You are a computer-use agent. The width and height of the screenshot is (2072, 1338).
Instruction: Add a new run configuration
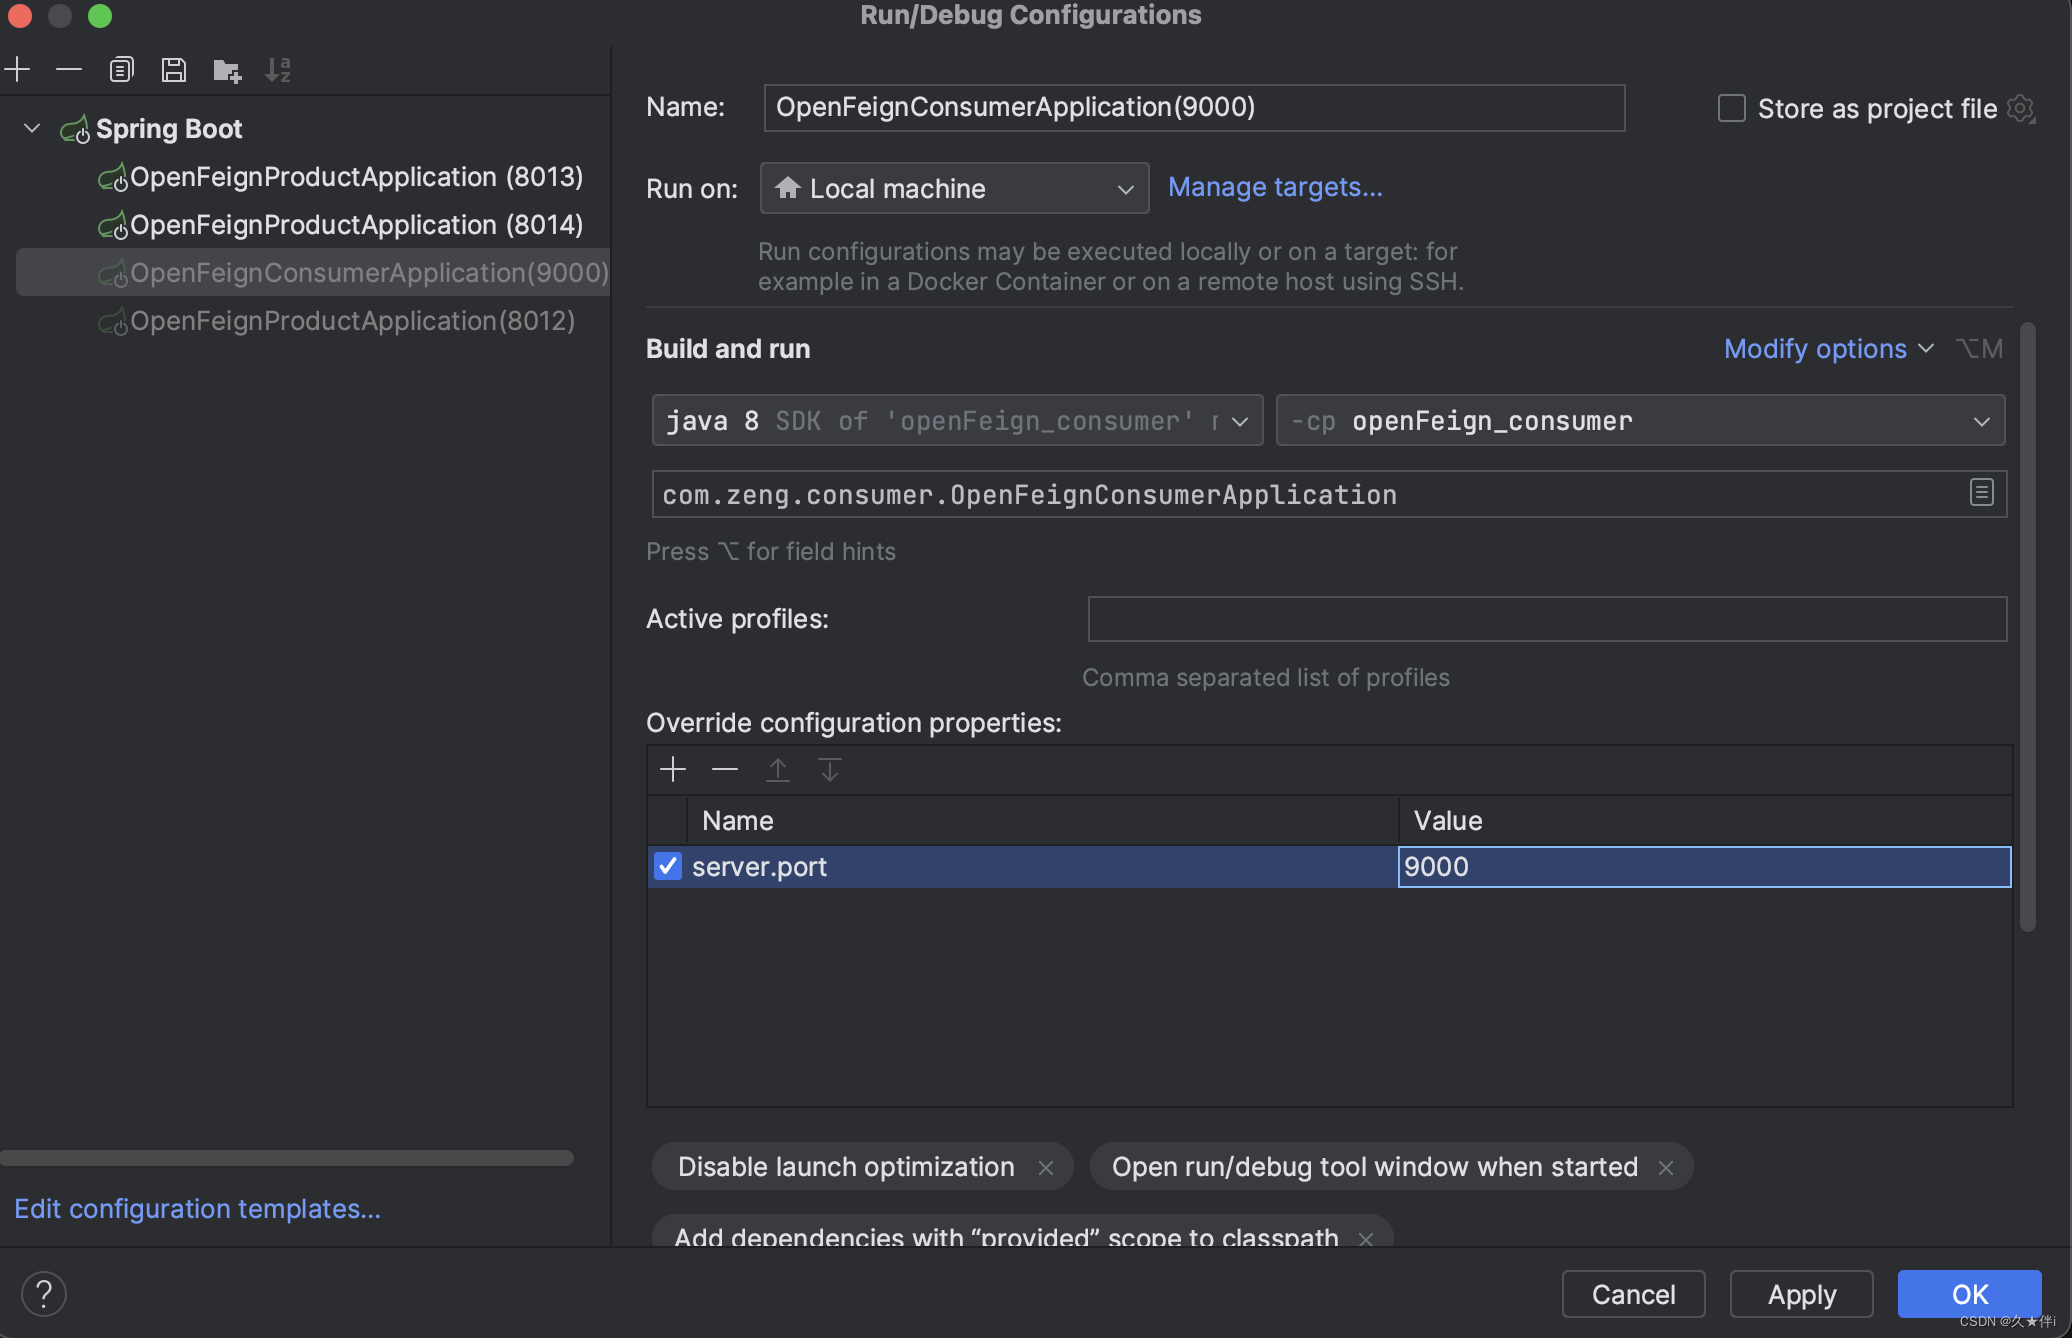pos(17,69)
